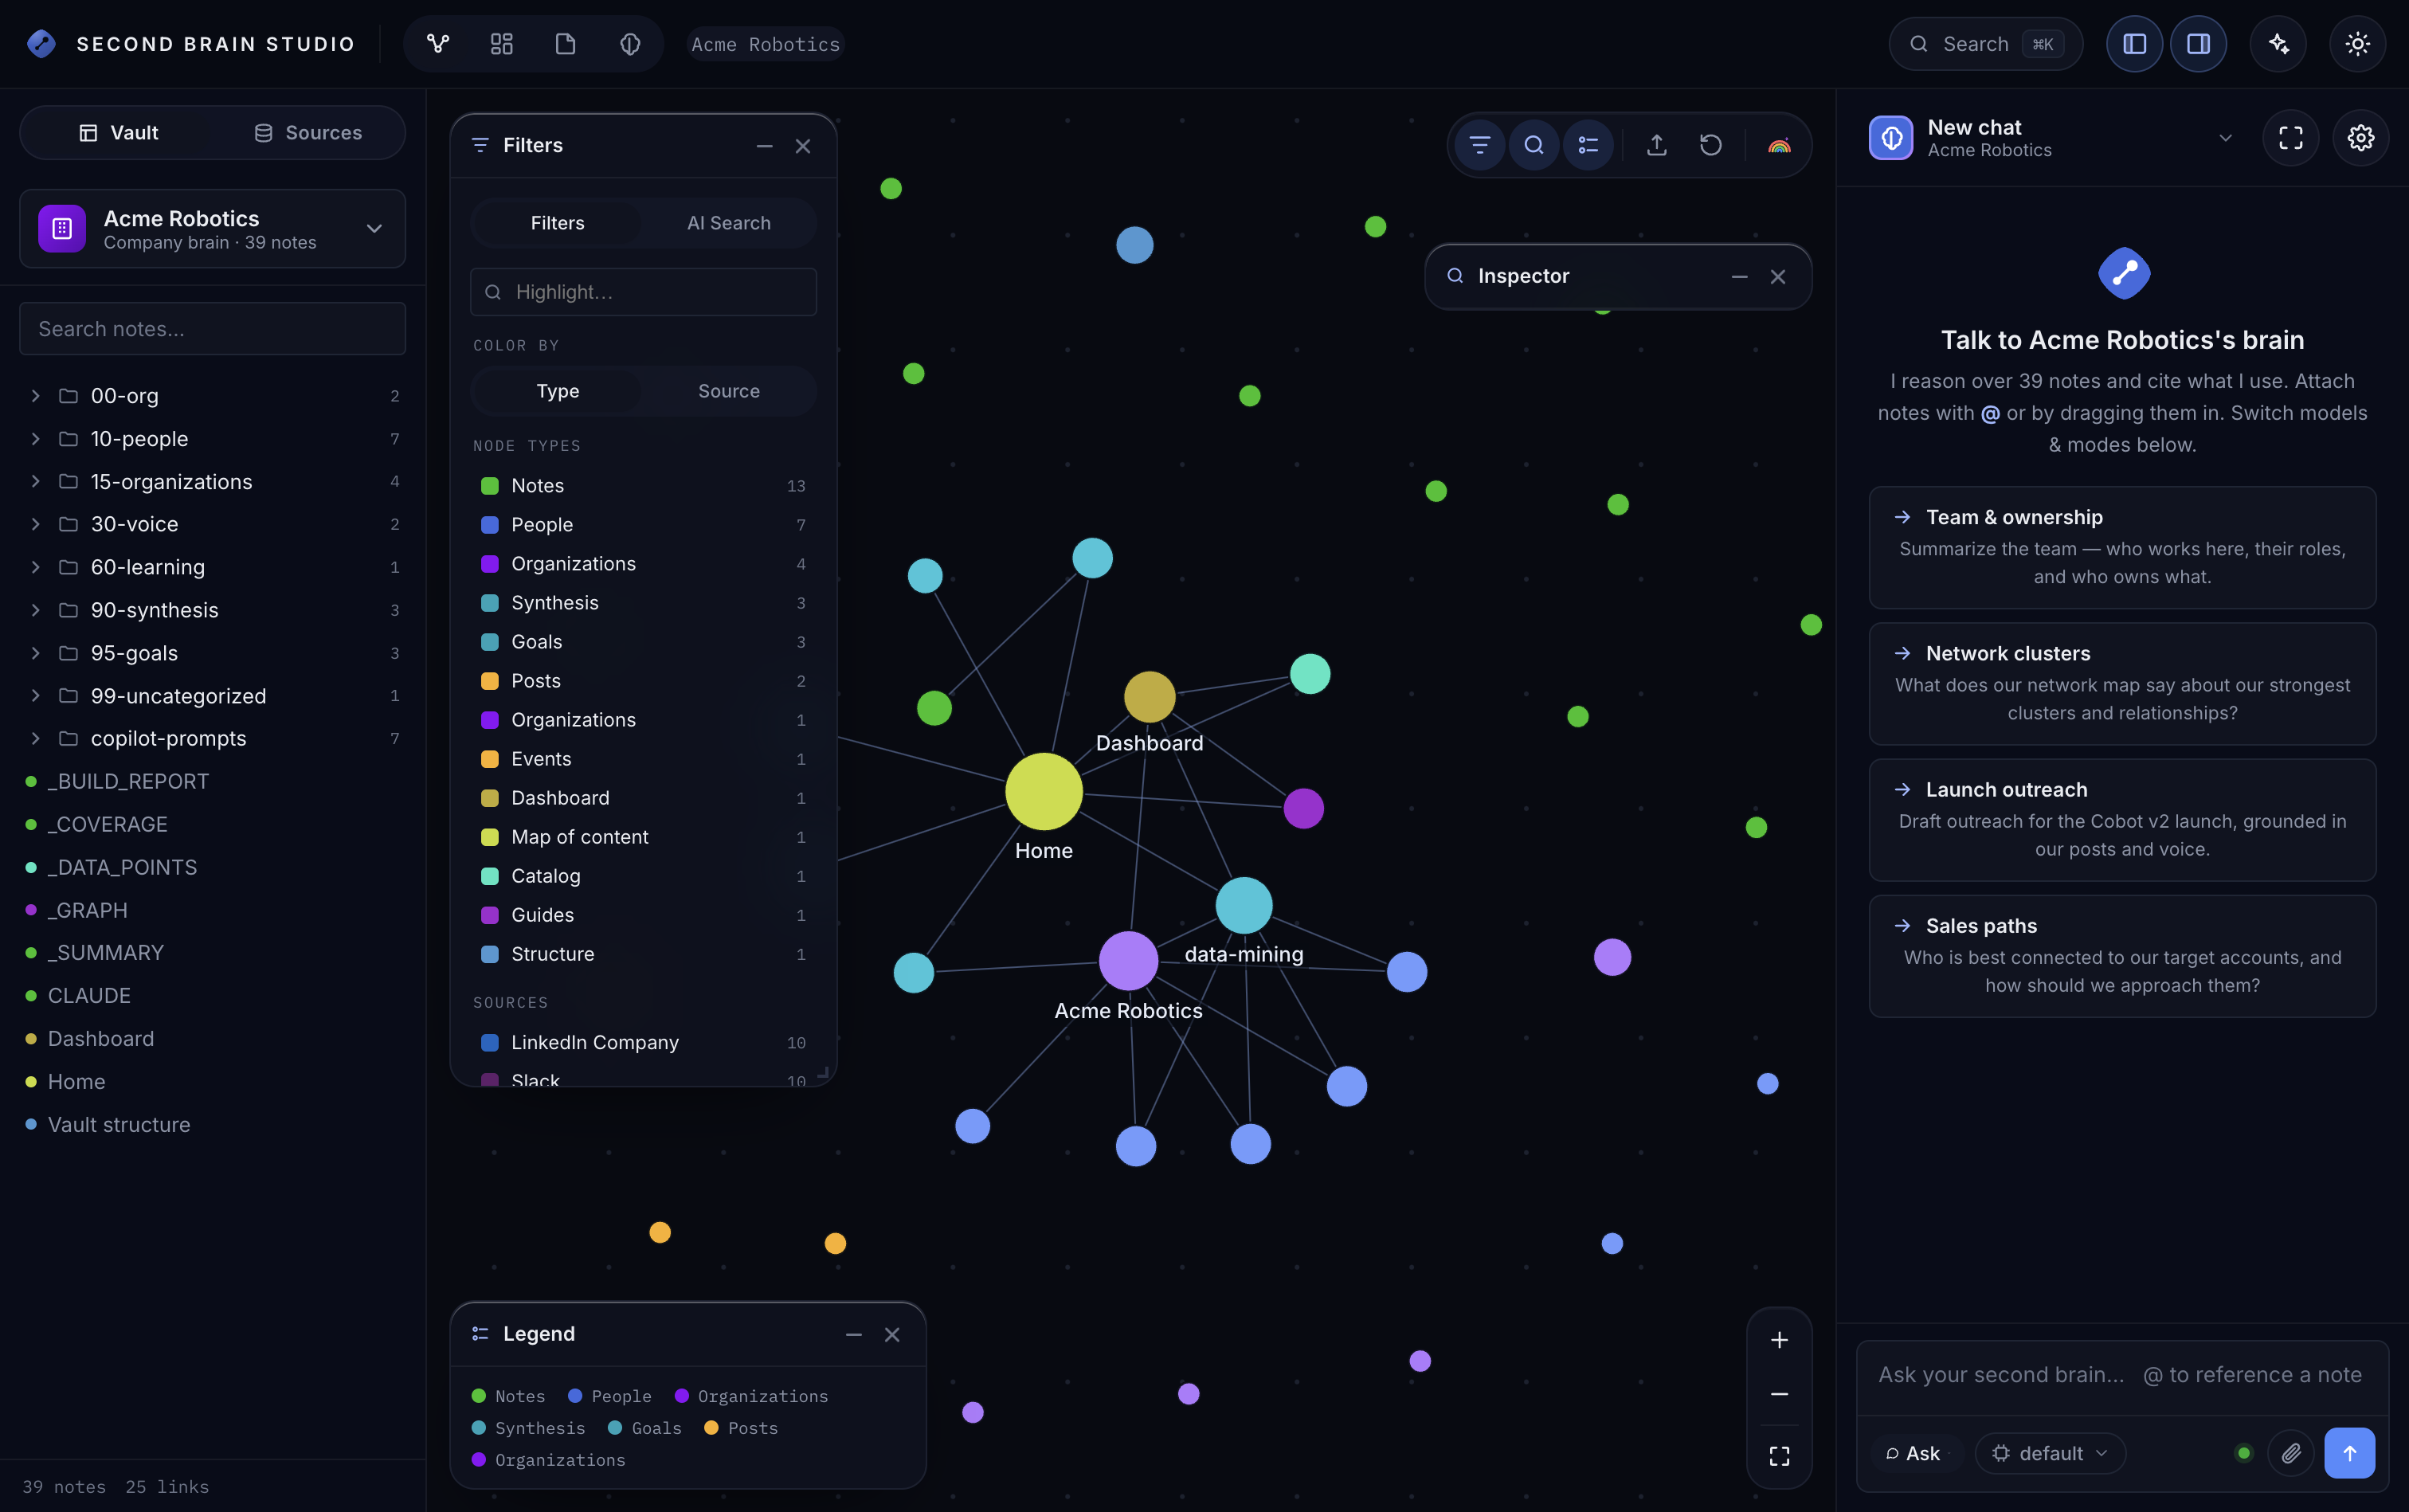Click the Search notes field
The image size is (2409, 1512).
coord(212,329)
